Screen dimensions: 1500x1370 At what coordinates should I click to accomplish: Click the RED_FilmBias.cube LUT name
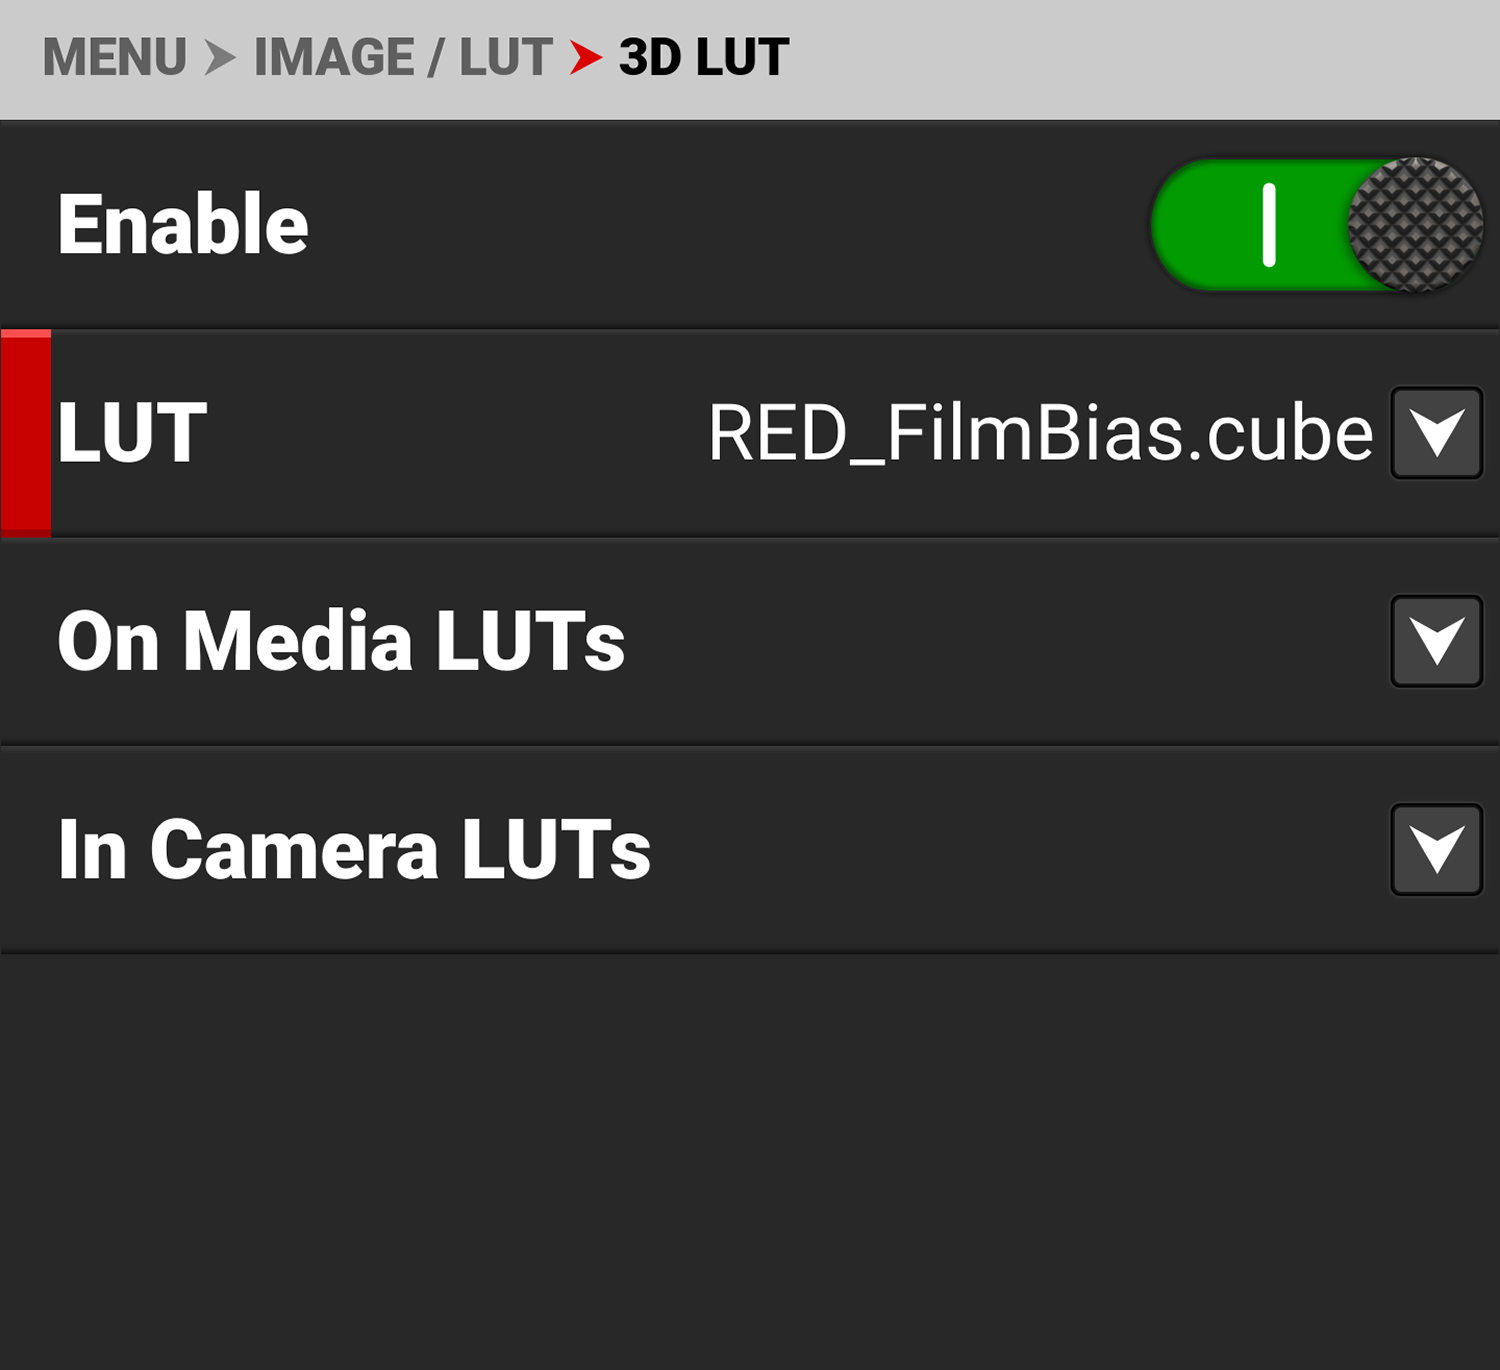[x=1035, y=432]
